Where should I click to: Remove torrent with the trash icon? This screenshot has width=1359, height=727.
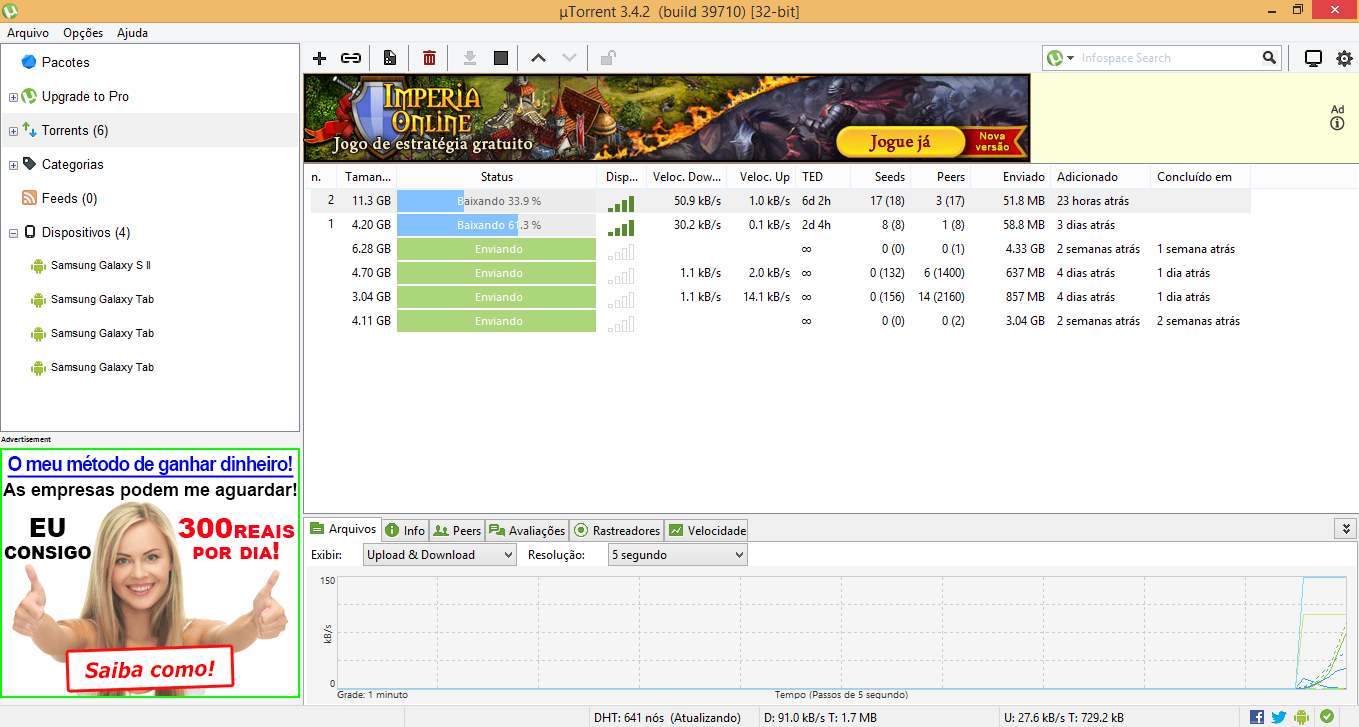[429, 58]
